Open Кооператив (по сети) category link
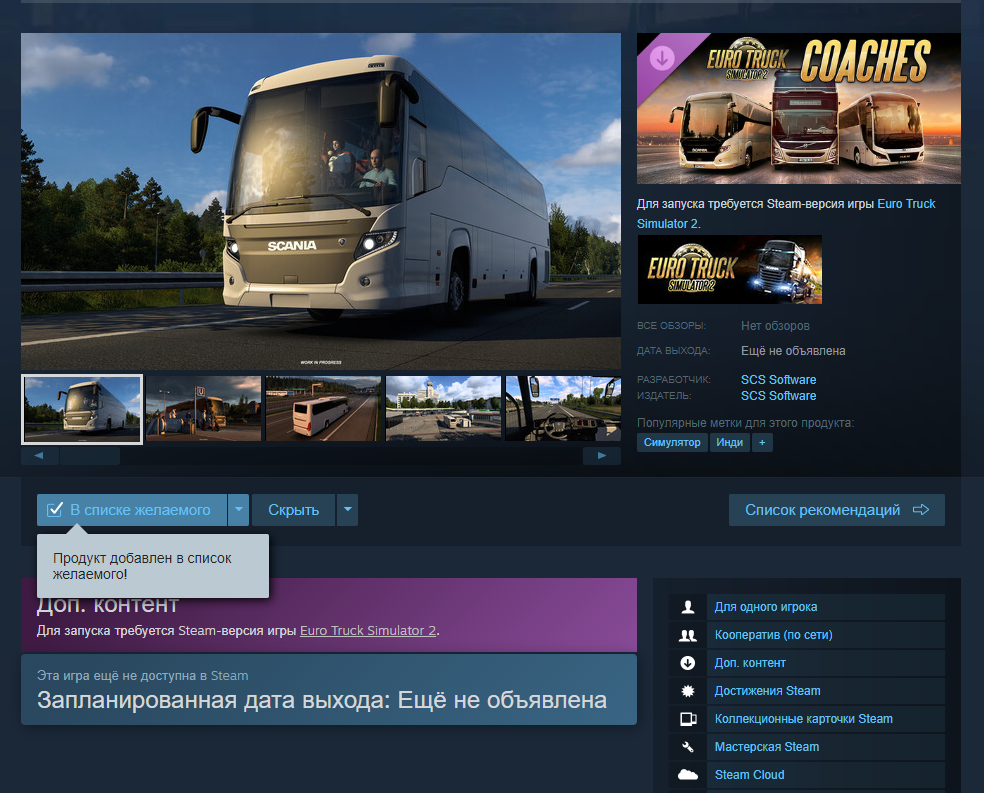This screenshot has width=984, height=793. point(773,635)
